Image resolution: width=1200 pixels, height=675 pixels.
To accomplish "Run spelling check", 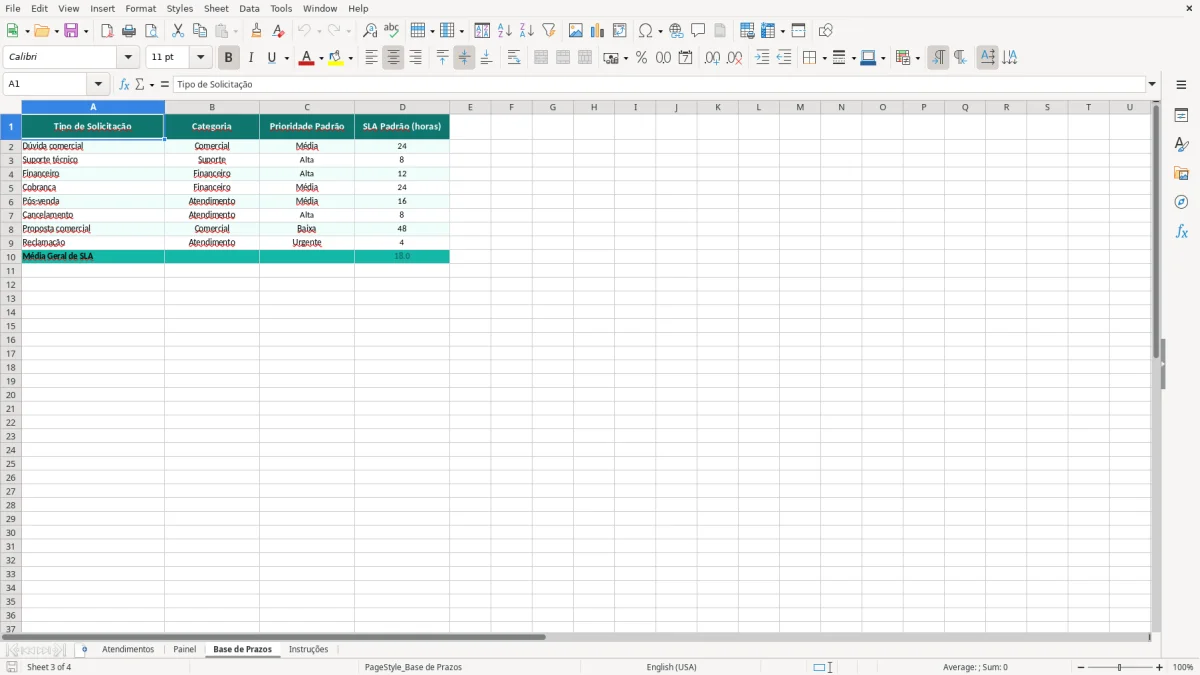I will pos(392,31).
